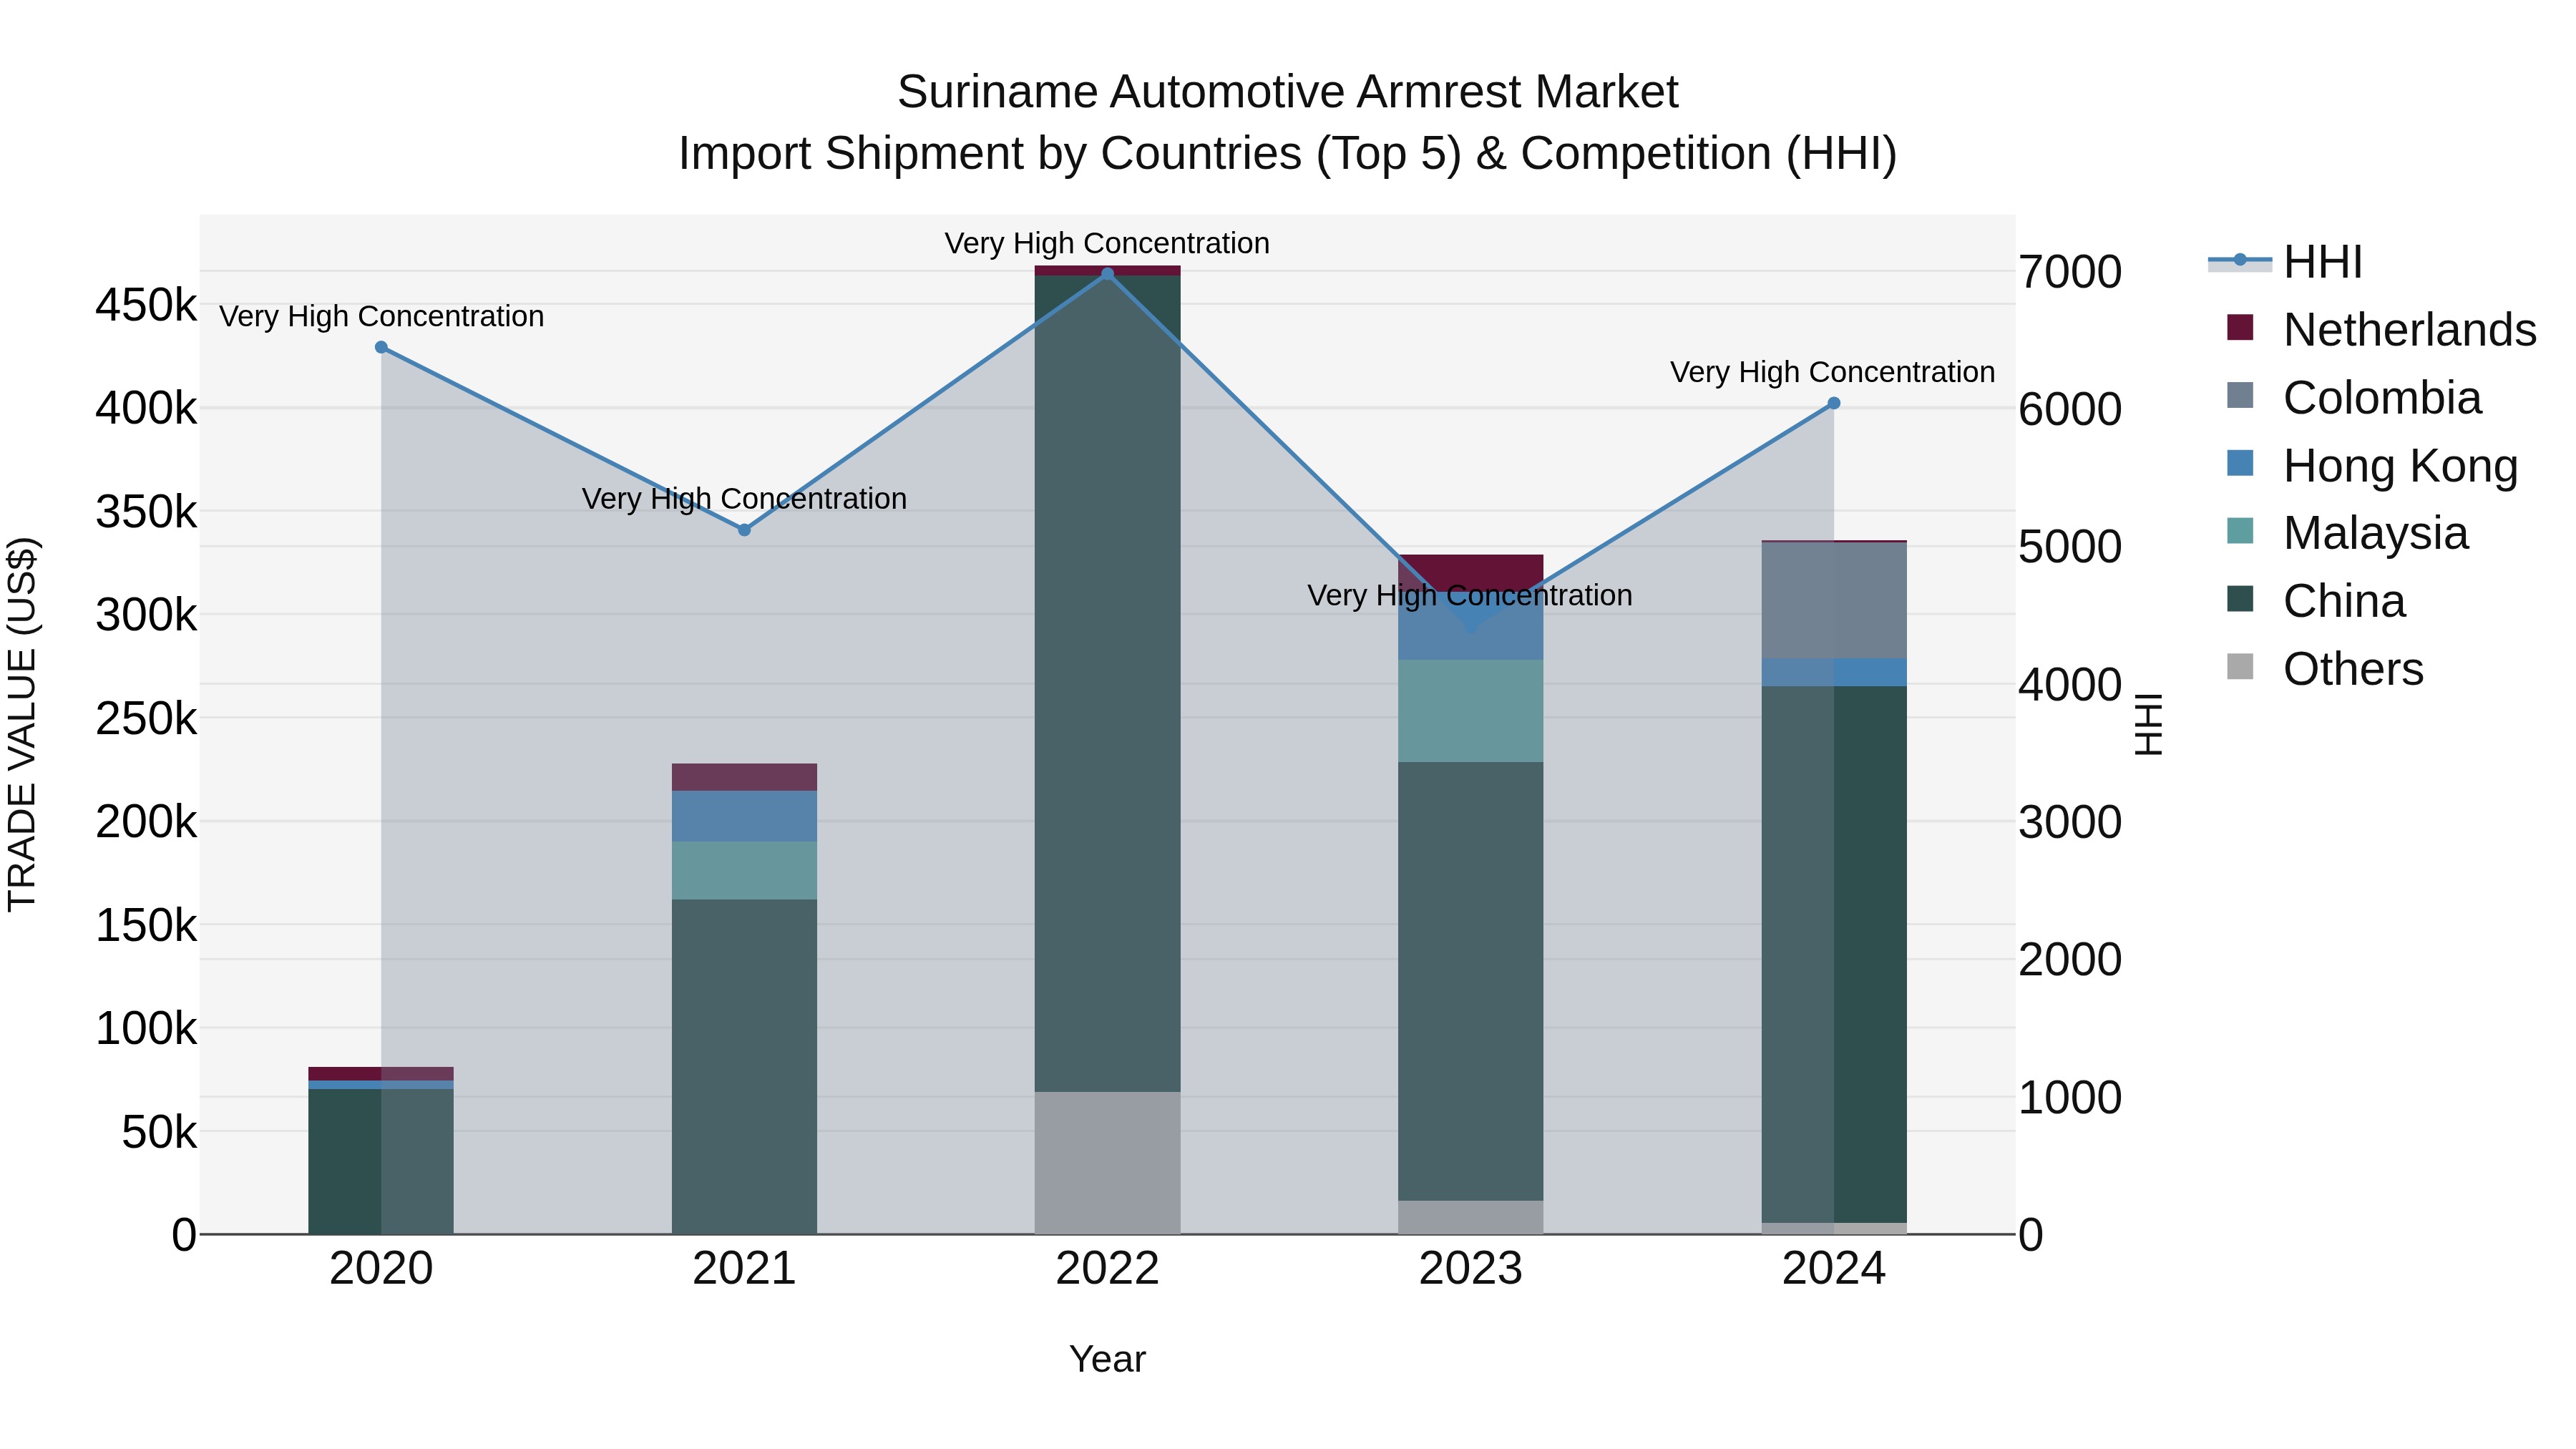Click the Malaysia teal color swatch

(2240, 531)
